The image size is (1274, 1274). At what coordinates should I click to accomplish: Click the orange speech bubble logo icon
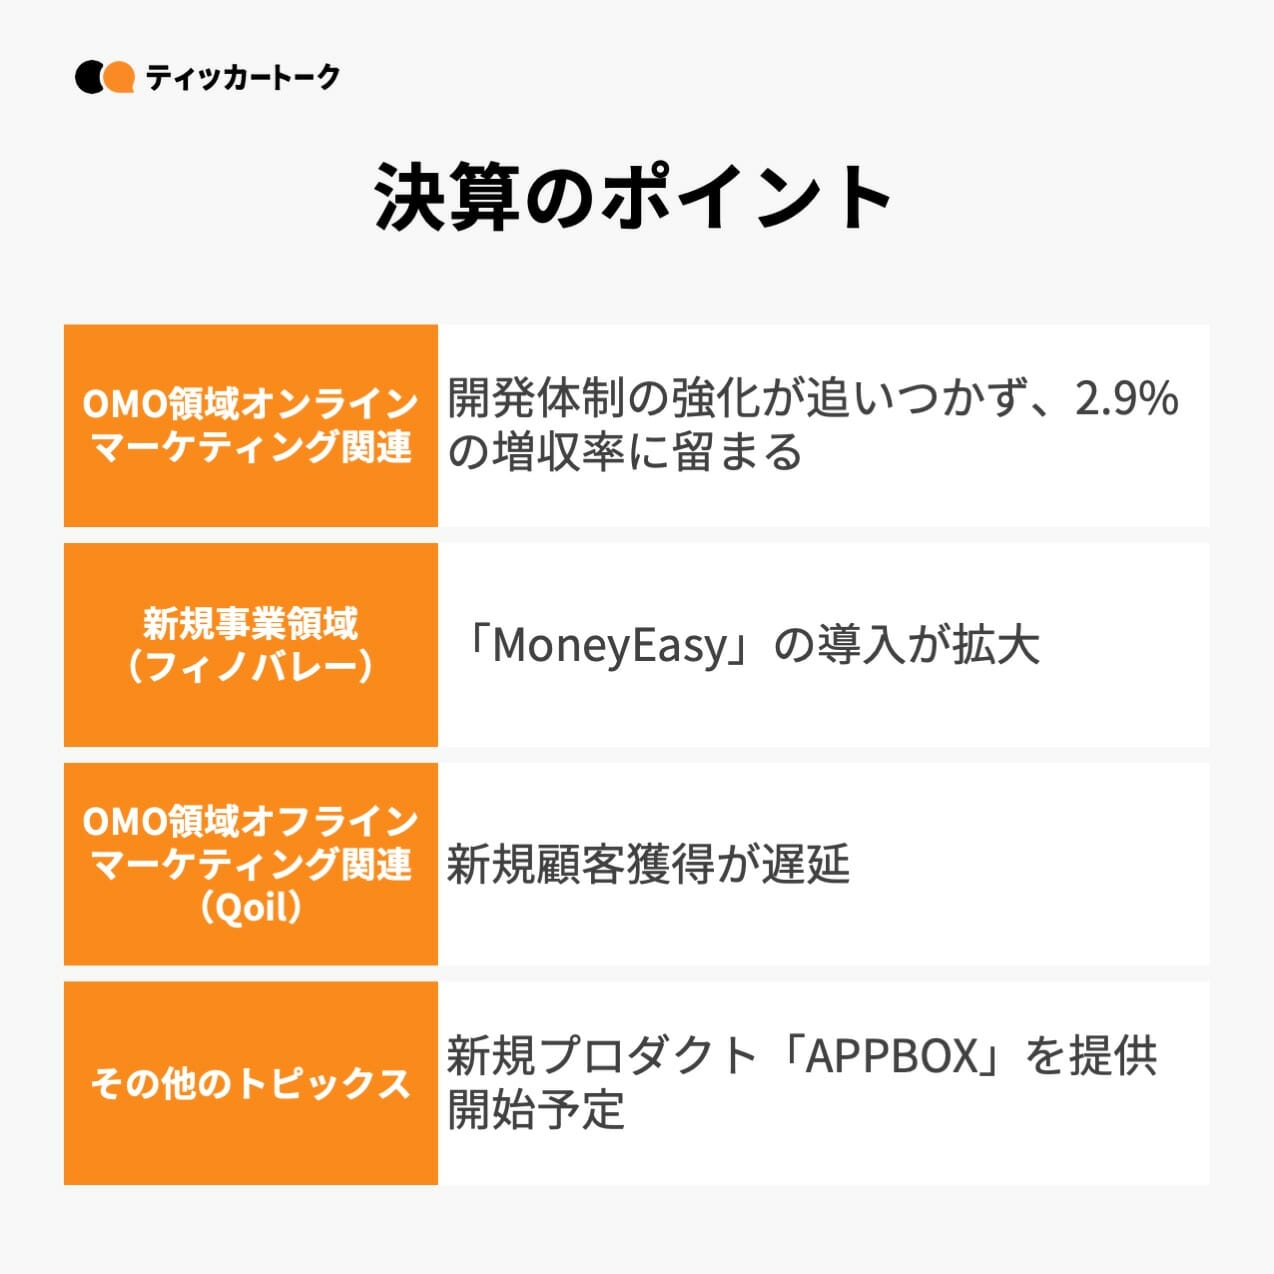pos(119,77)
